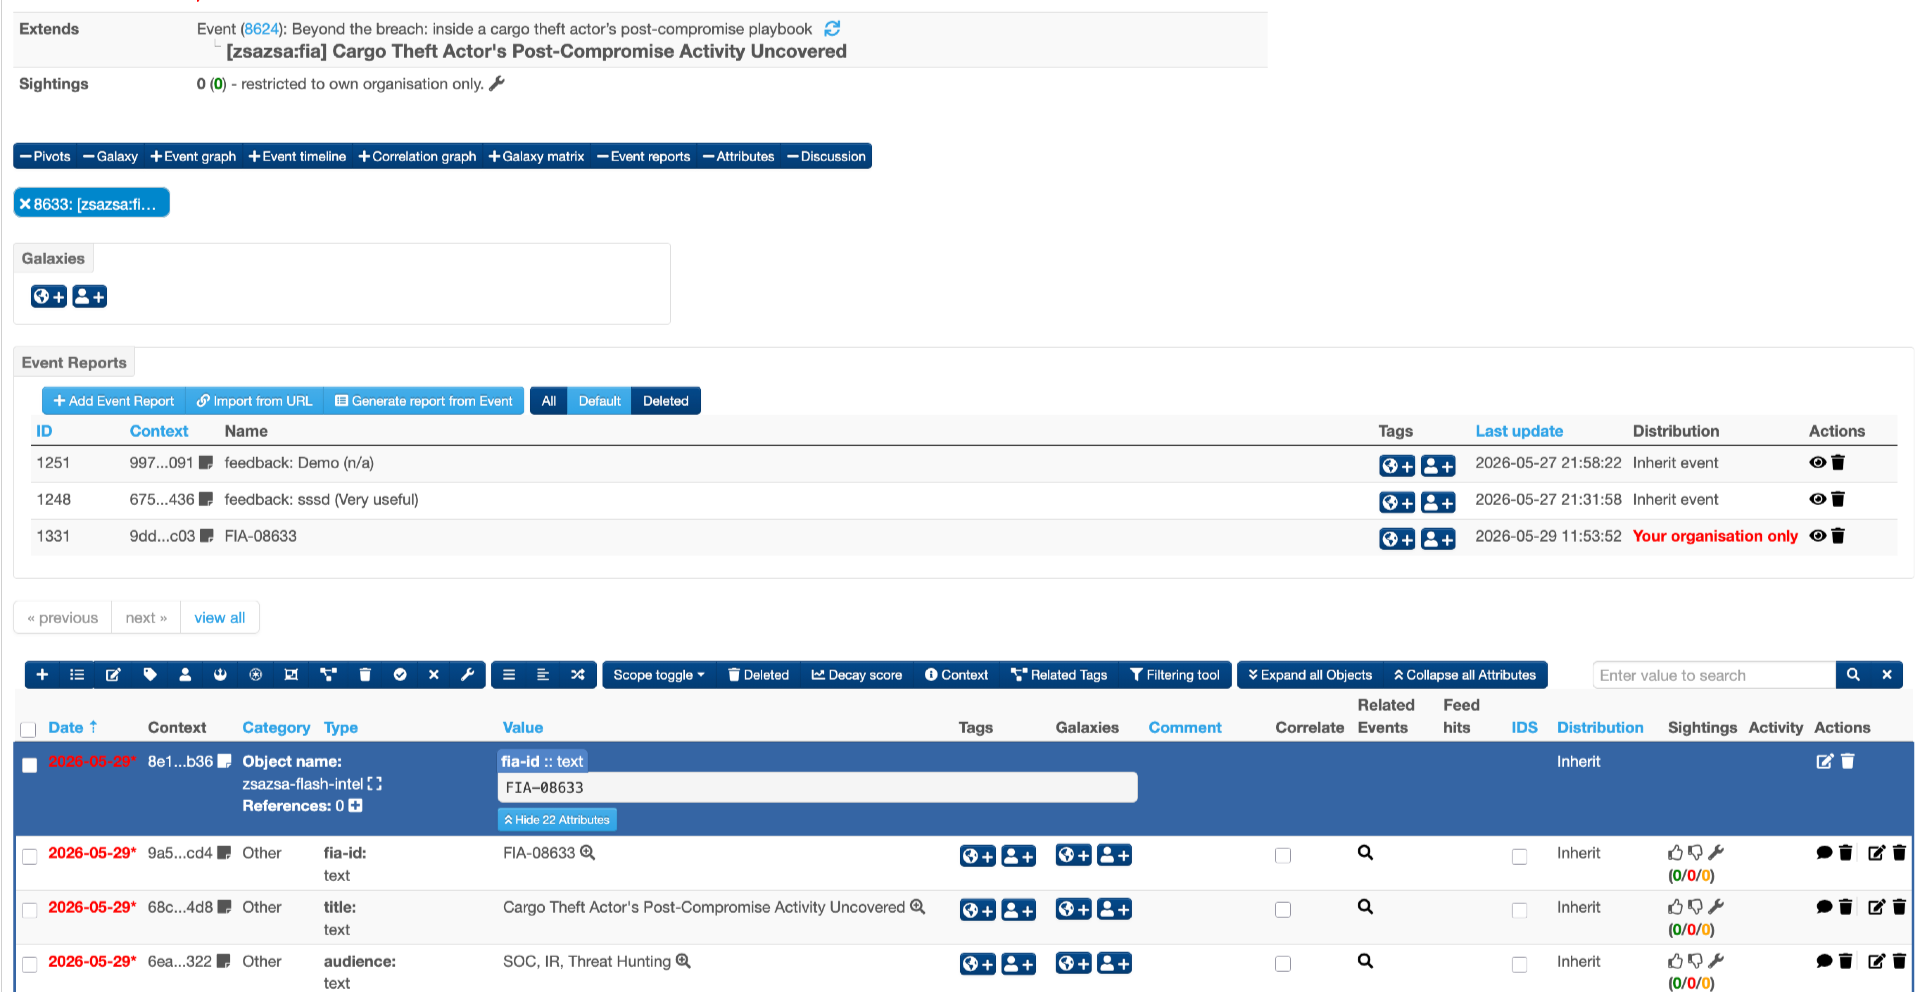1920x992 pixels.
Task: Click the local tag user icon in attribute toolbar
Action: (x=185, y=675)
